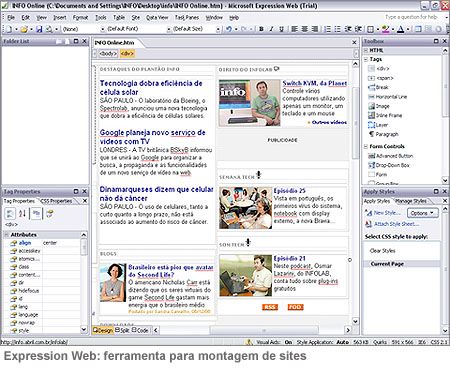Toggle italic formatting

pyautogui.click(x=271, y=29)
